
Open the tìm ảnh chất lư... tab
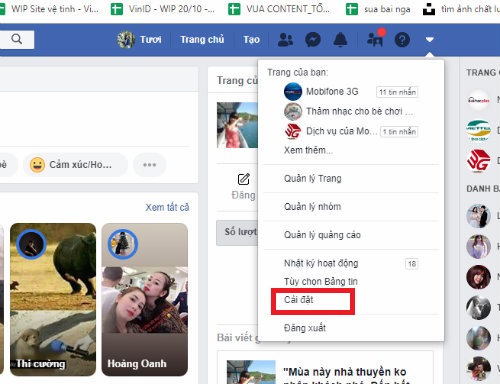coord(461,9)
